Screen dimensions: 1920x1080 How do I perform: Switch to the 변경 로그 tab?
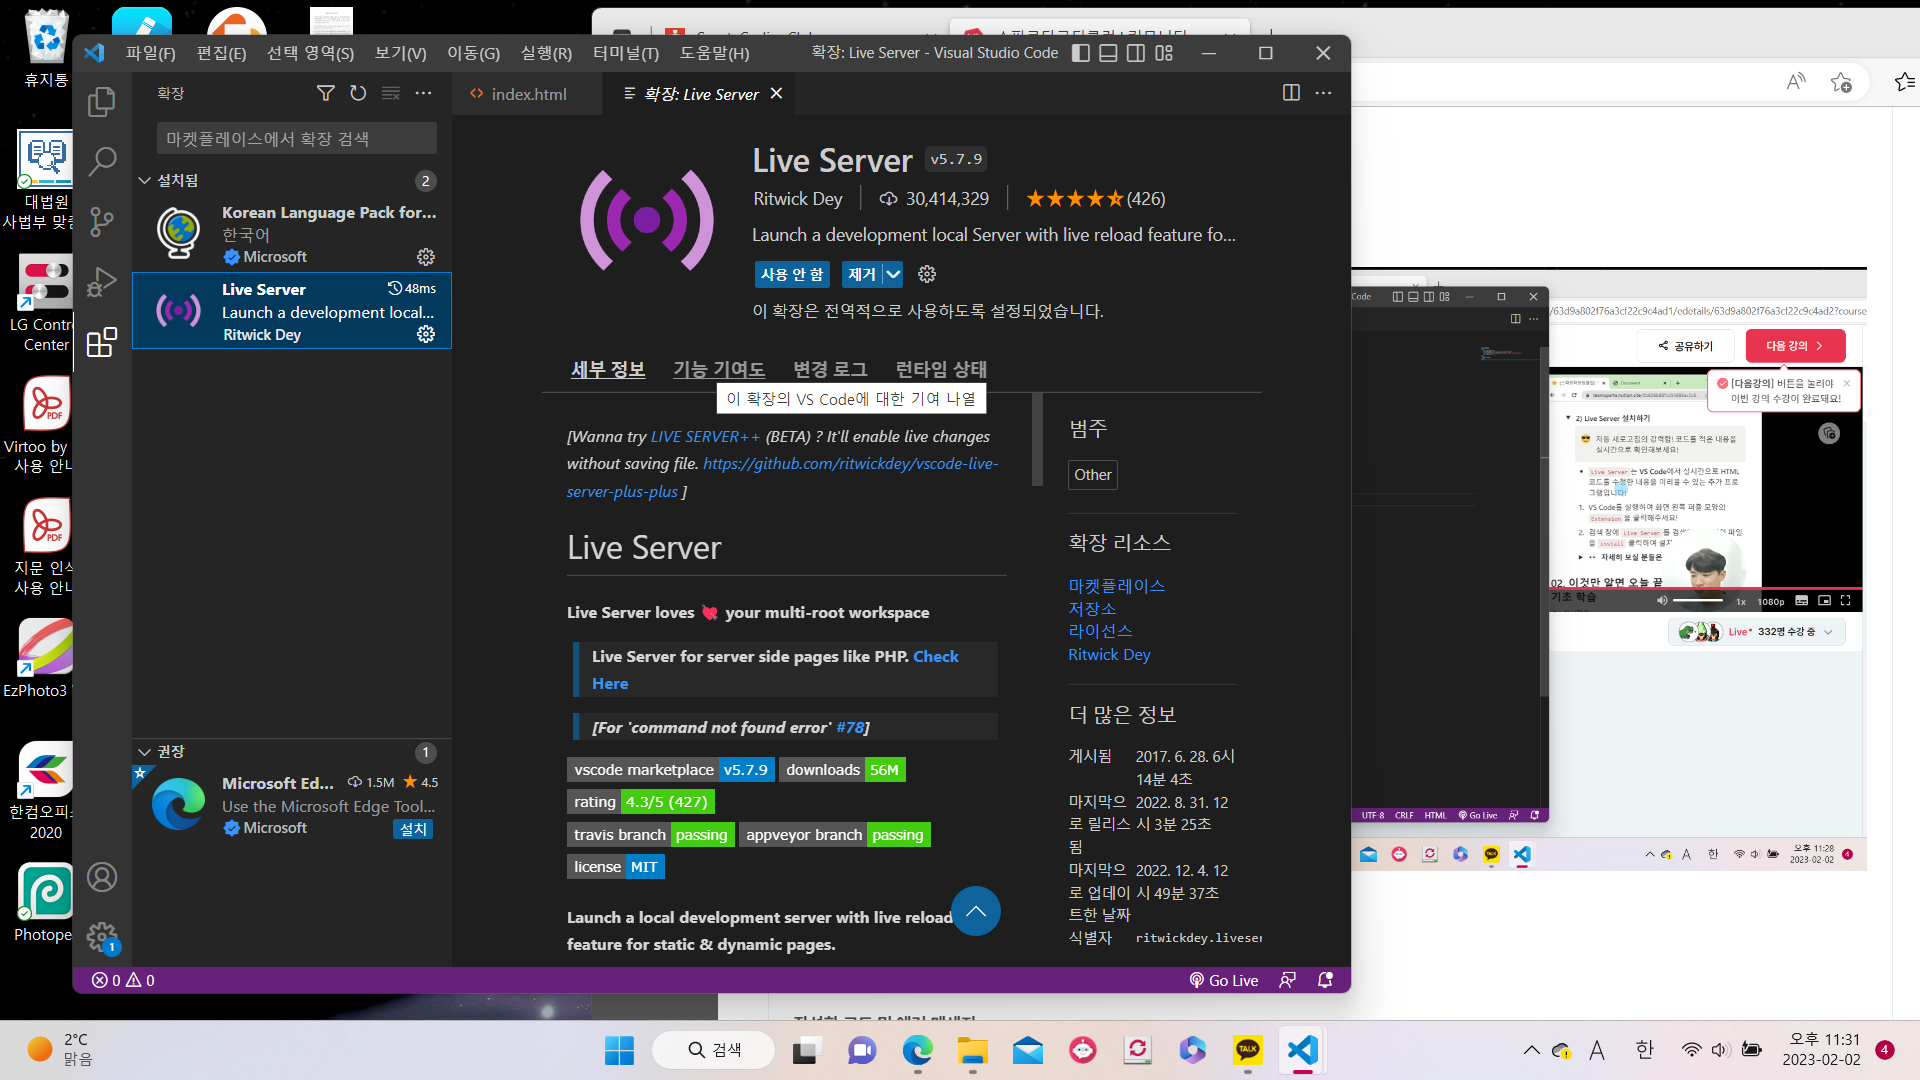coord(830,369)
